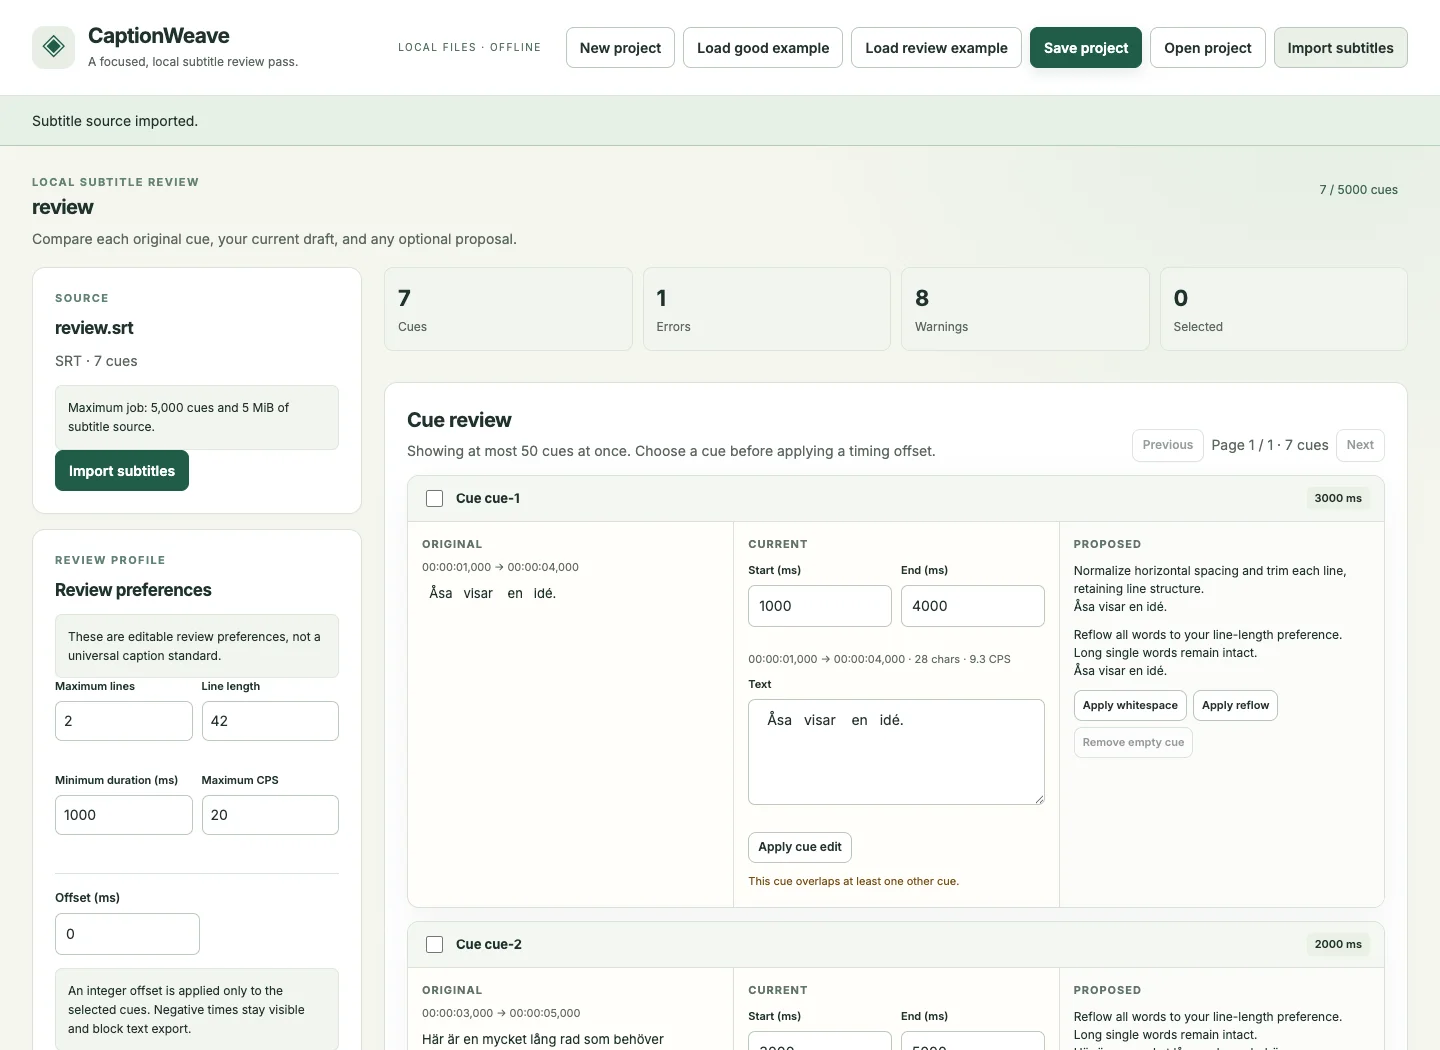Focus the Offset (ms) field
This screenshot has height=1050, width=1440.
[x=127, y=934]
